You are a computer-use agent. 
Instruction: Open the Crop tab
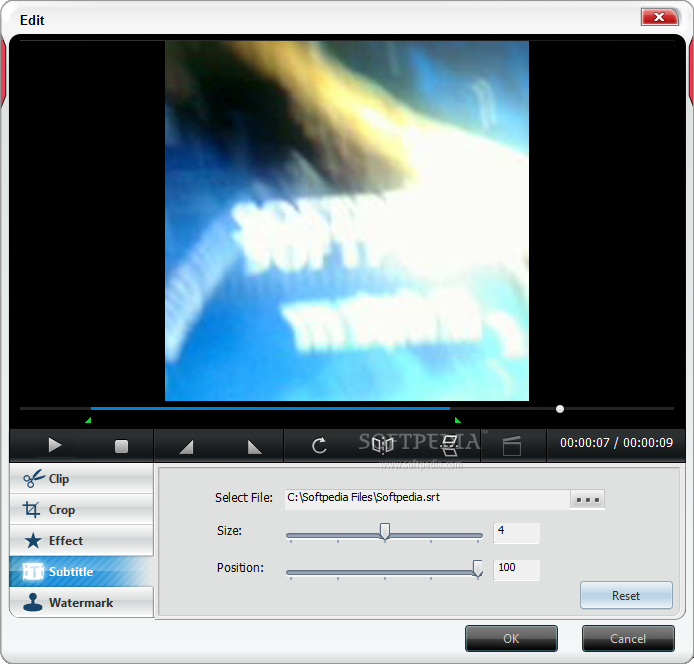click(x=81, y=510)
